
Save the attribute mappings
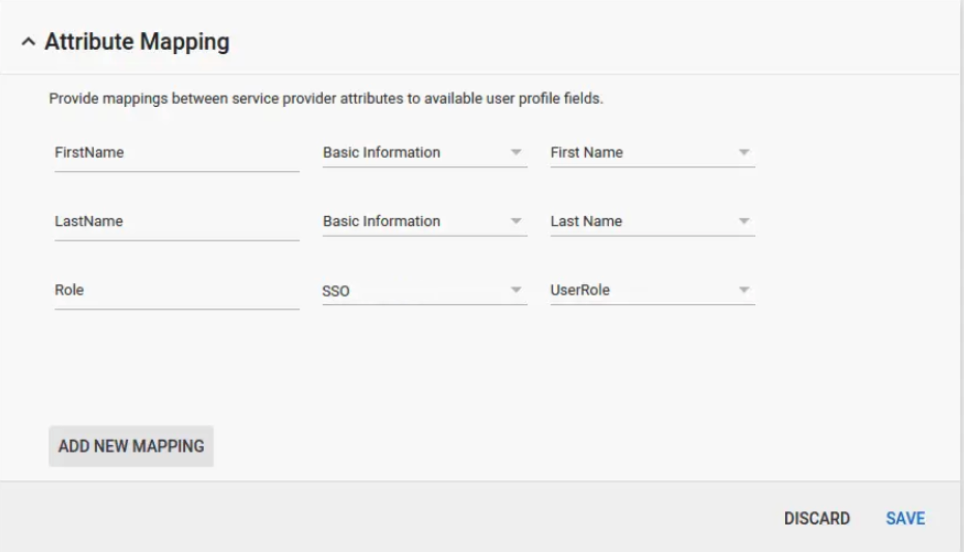(x=905, y=518)
